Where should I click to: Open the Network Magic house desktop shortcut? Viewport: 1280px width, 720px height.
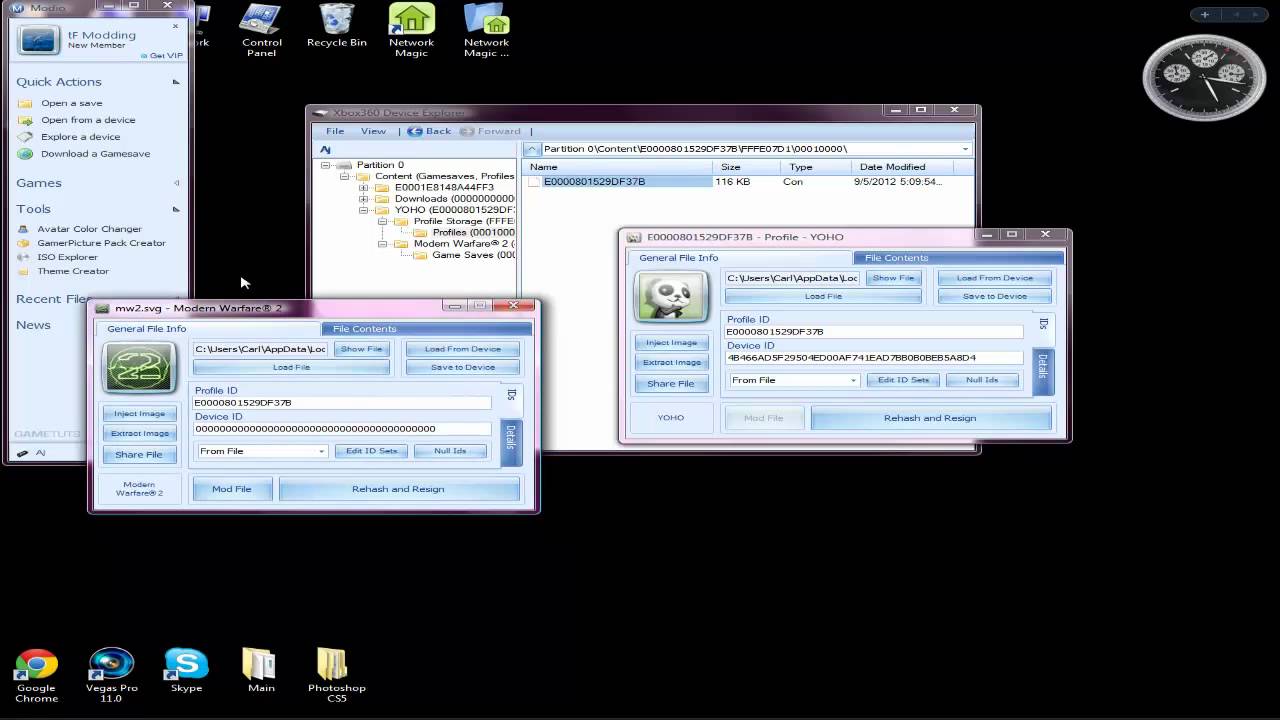pos(411,30)
